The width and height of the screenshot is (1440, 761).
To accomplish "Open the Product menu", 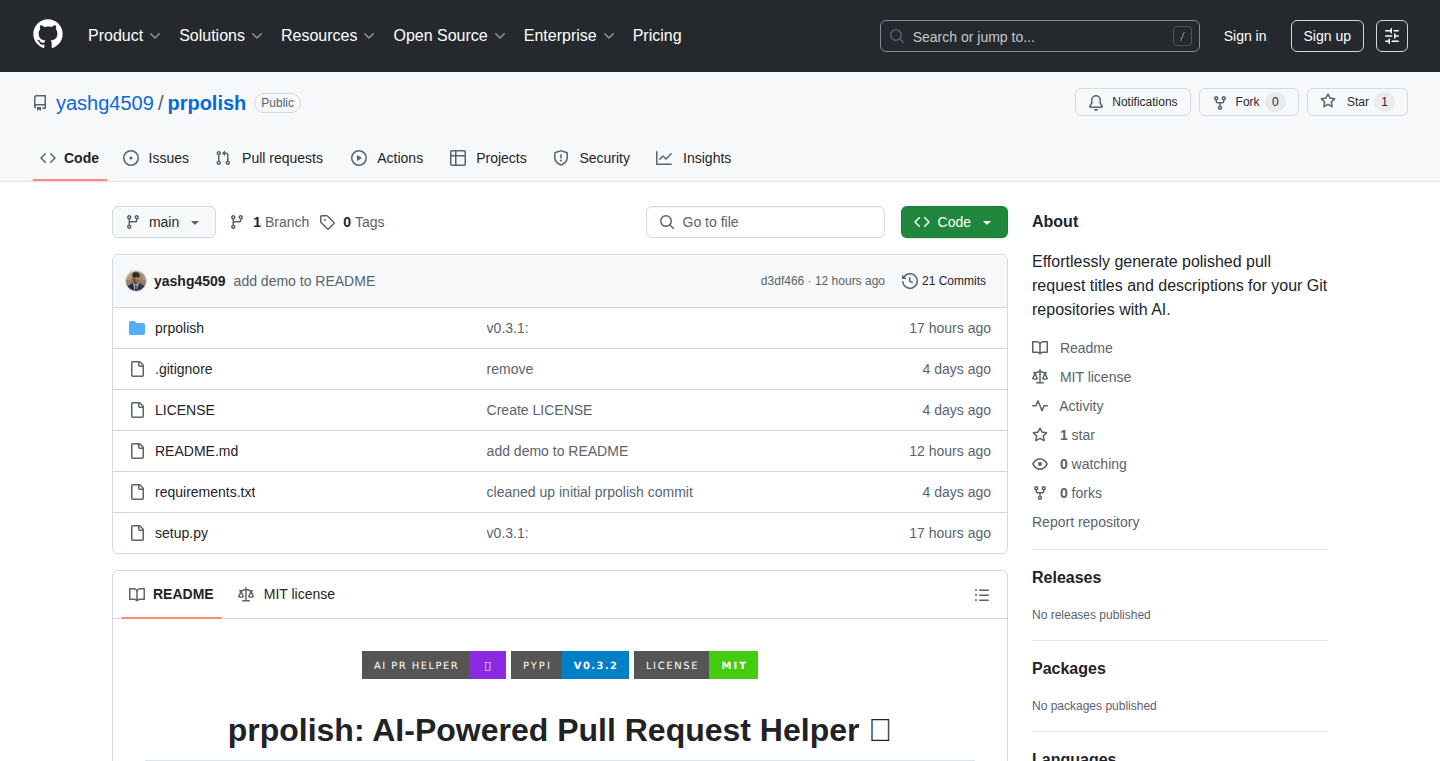I will [x=124, y=36].
